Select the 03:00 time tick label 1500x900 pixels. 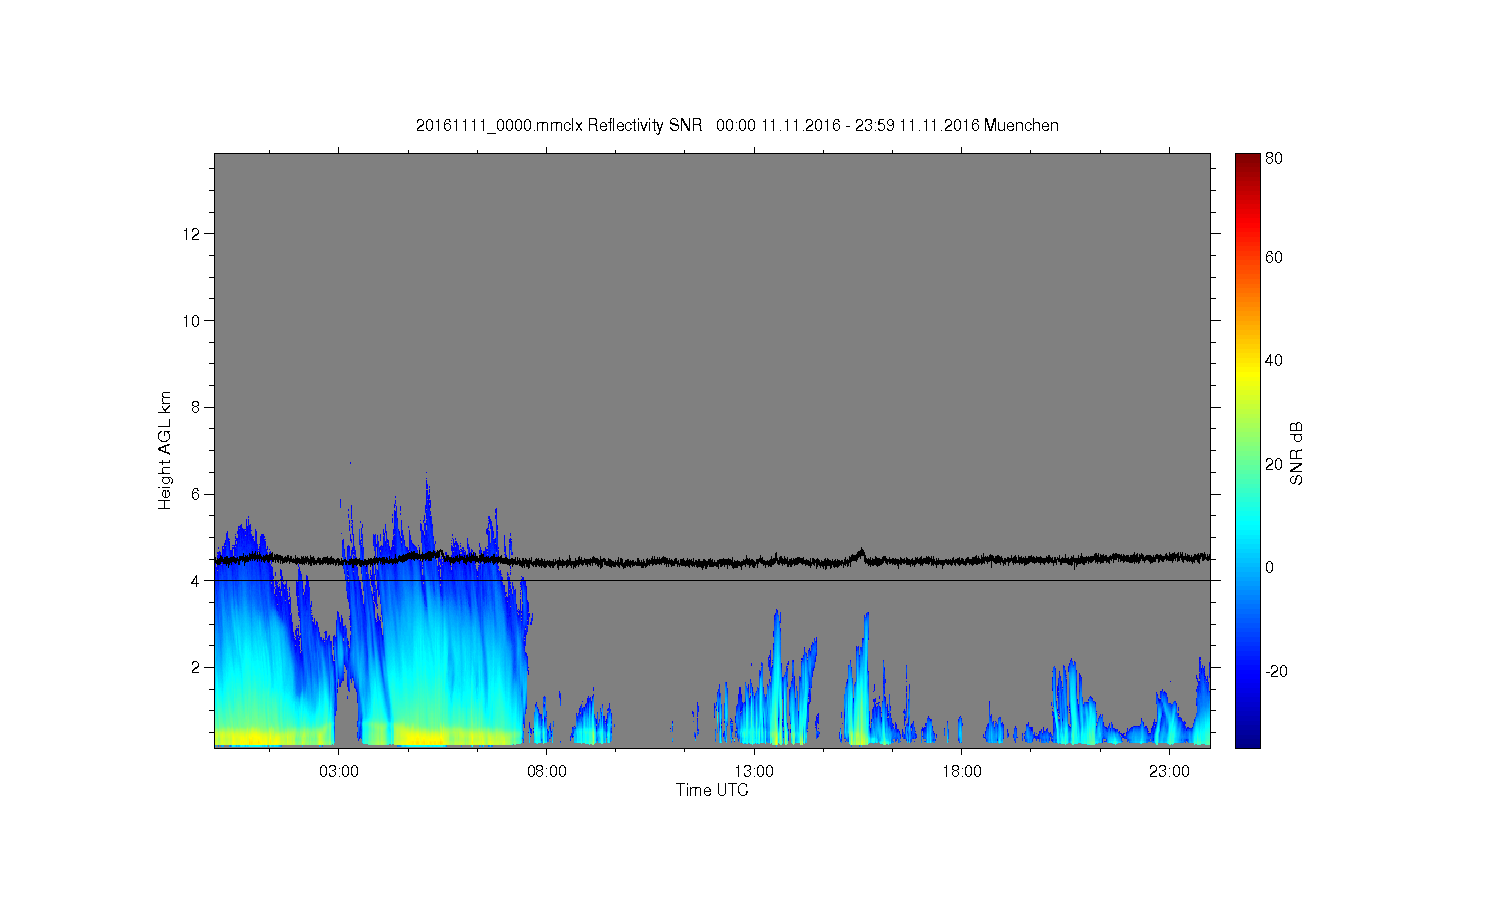point(339,772)
